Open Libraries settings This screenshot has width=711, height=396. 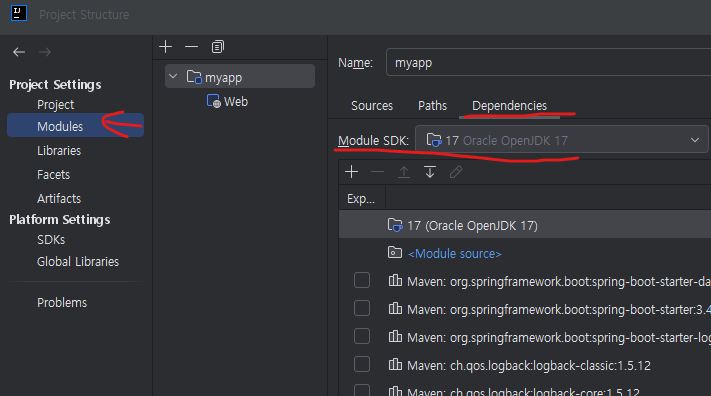click(59, 151)
